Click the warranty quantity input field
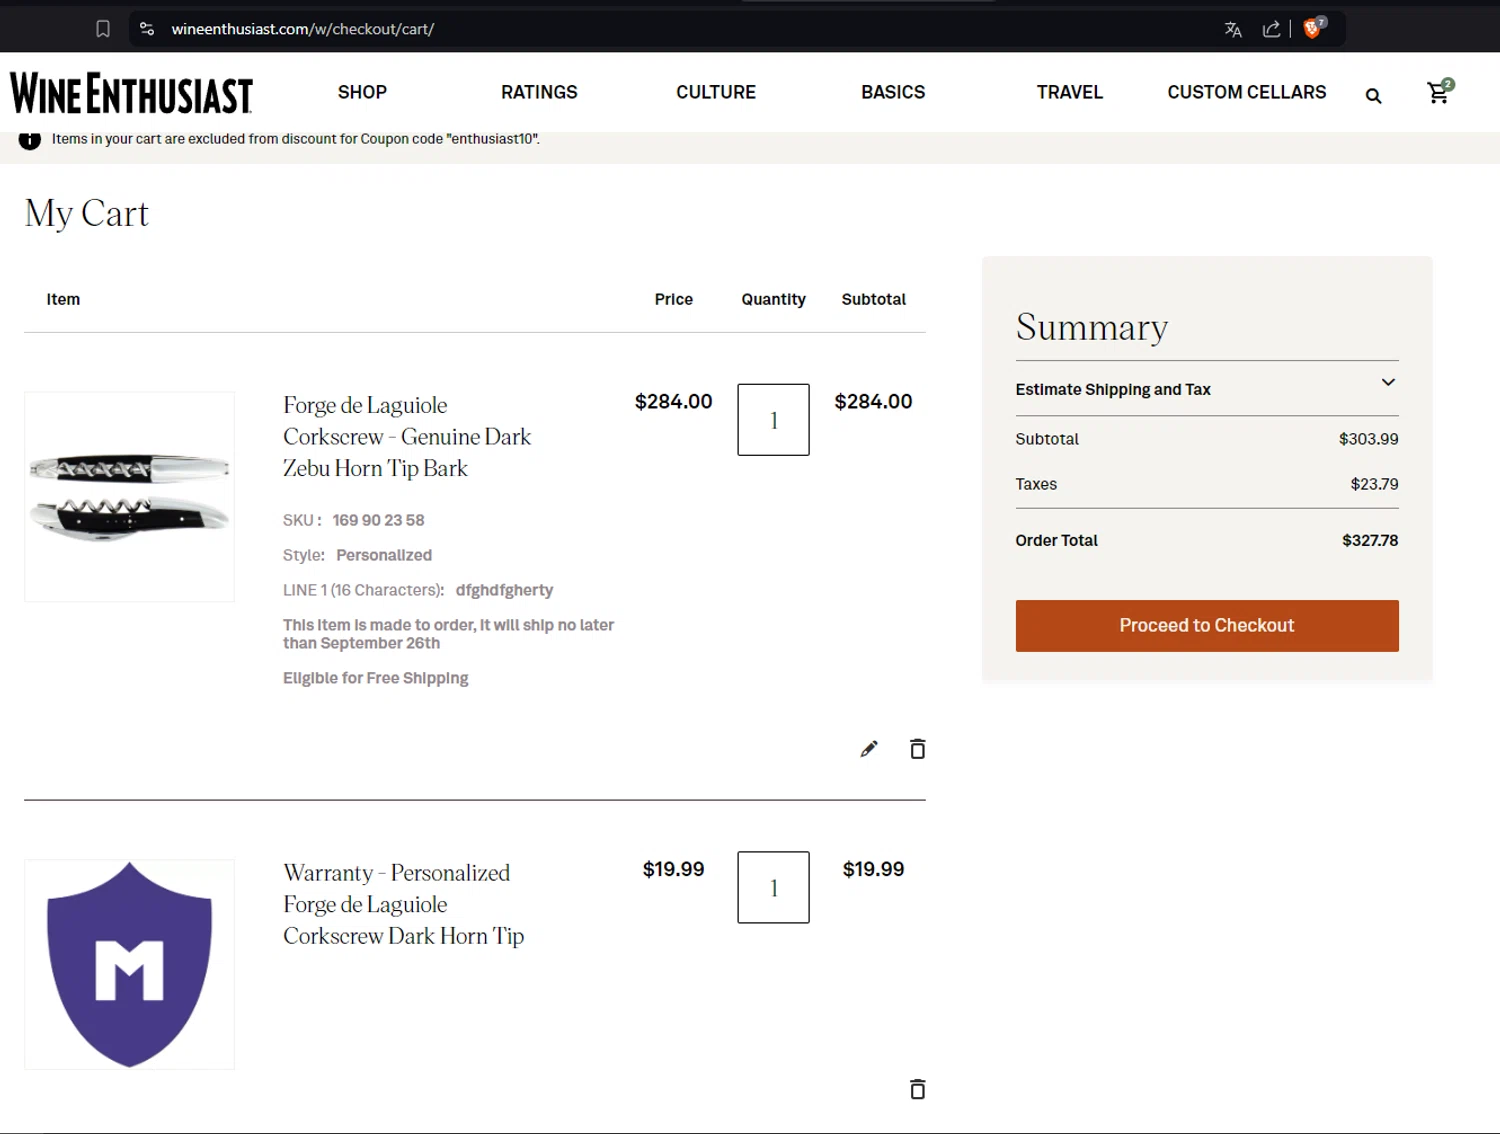Screen dimensions: 1500x1134 pyautogui.click(x=773, y=887)
